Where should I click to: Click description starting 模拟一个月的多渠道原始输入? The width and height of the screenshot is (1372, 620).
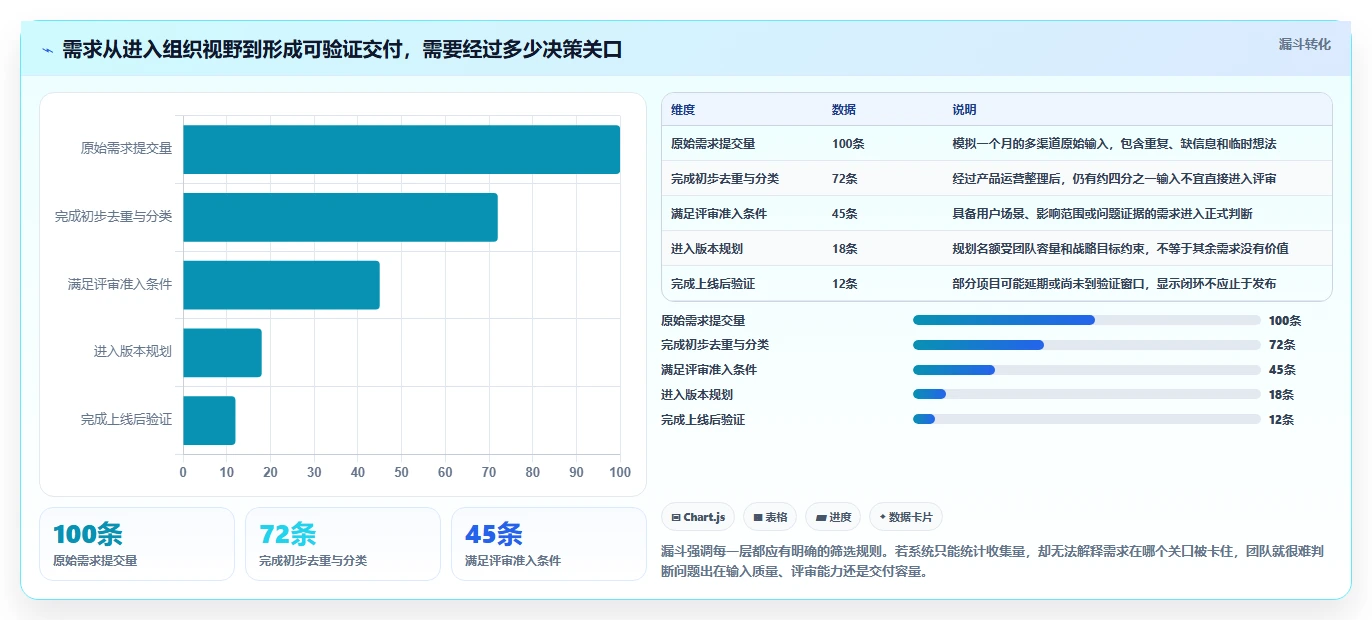[1114, 144]
